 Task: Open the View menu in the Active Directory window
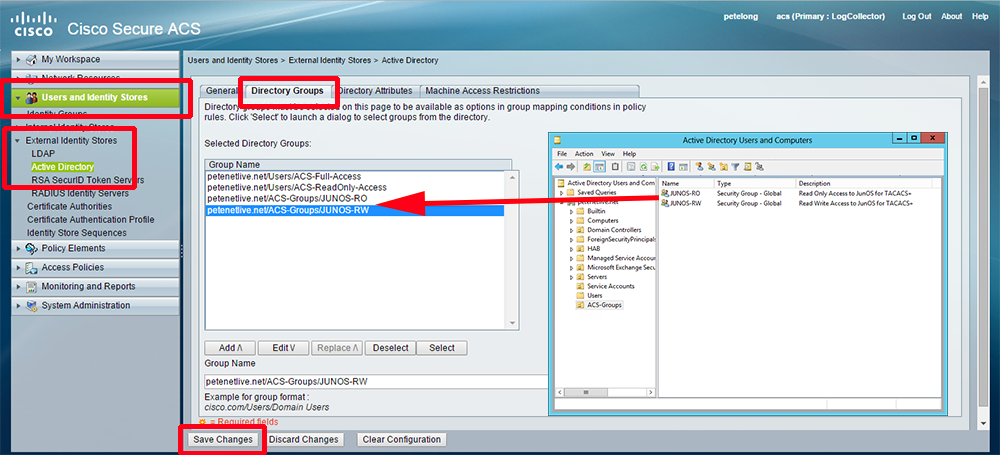pos(608,154)
